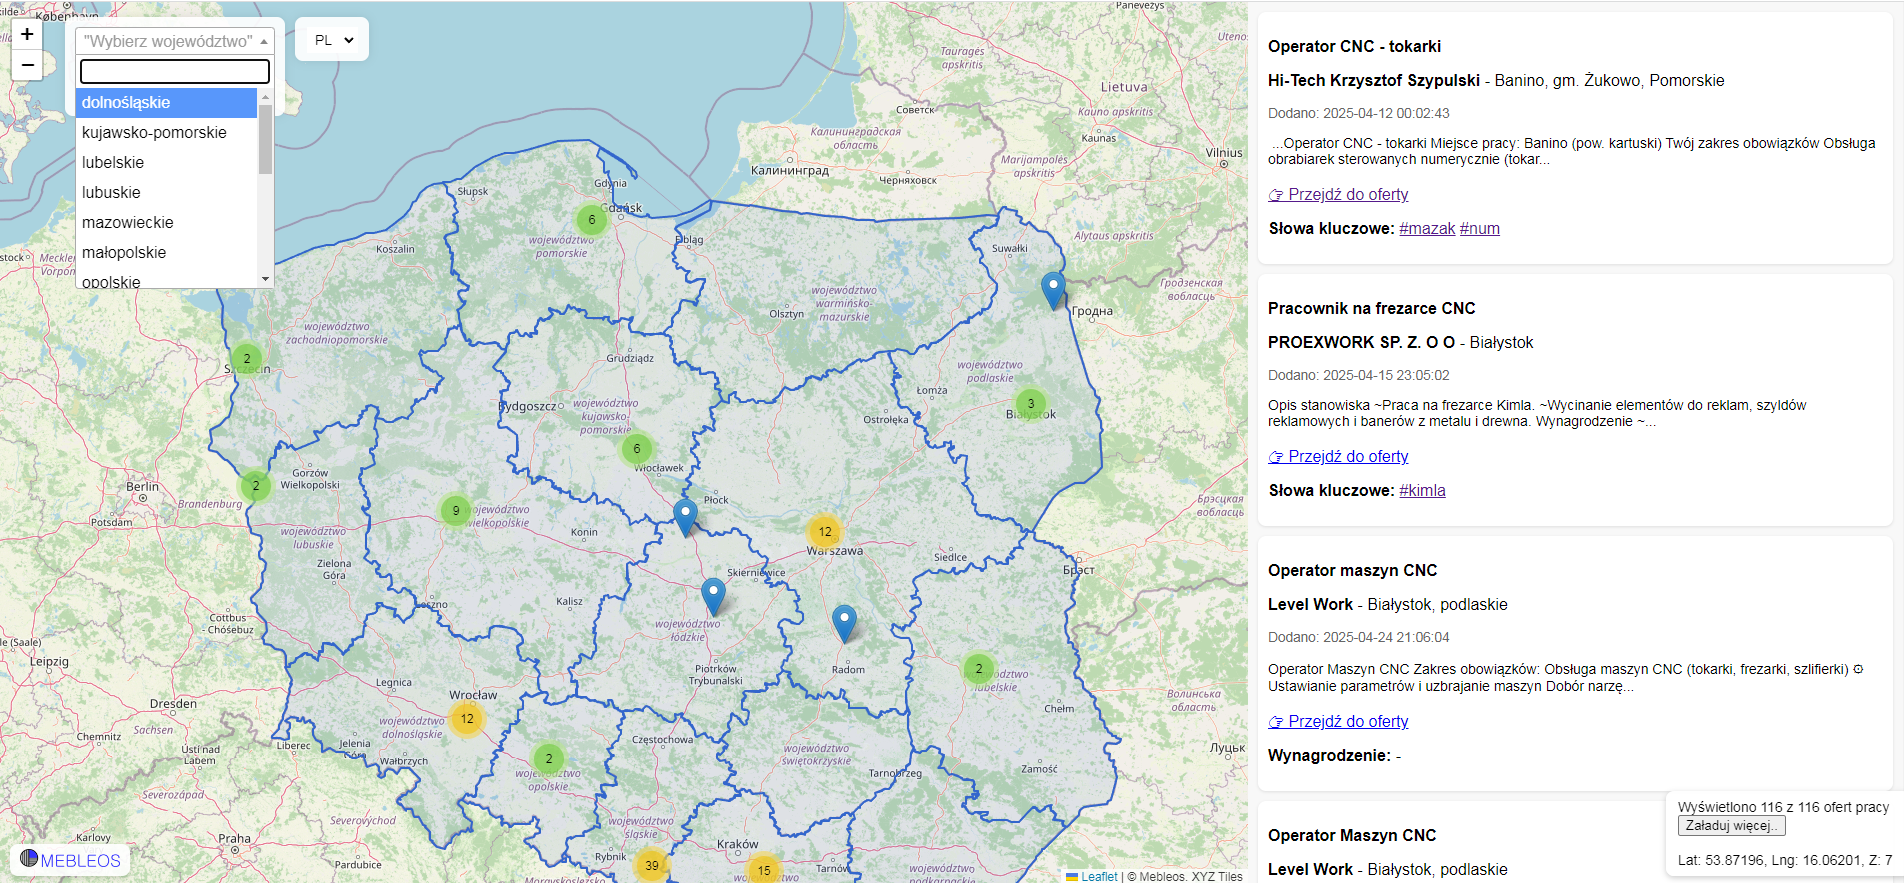This screenshot has height=883, width=1904.
Task: Click the Wynagrodzenie label
Action: [1329, 756]
